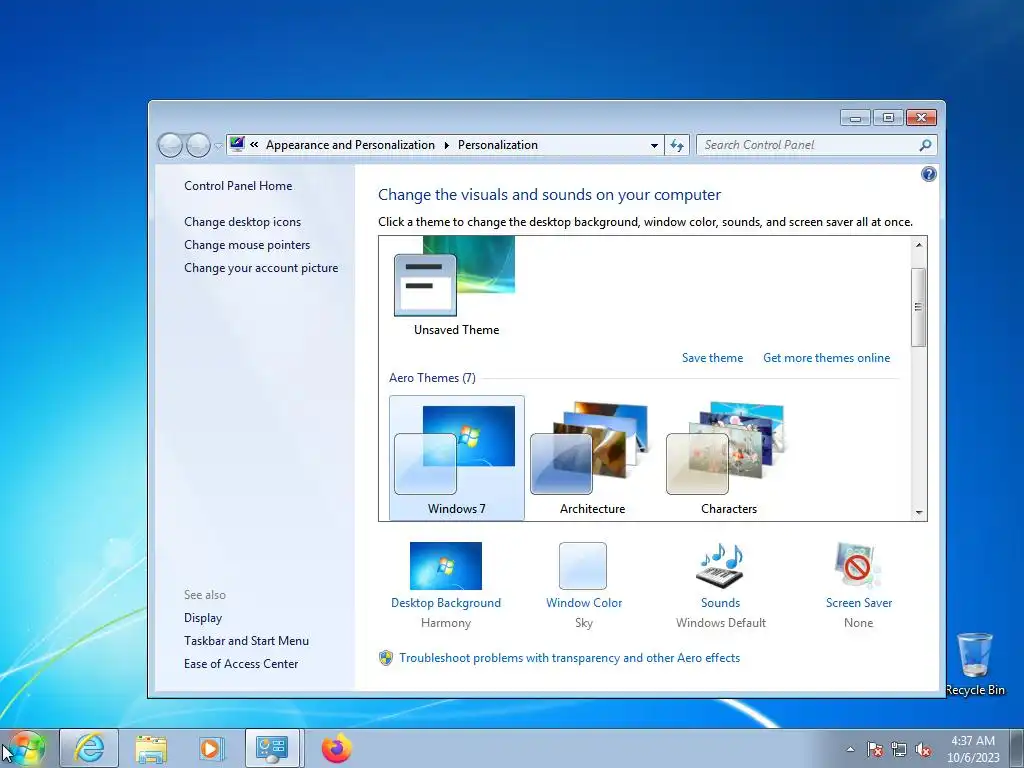Screen dimensions: 1024x768
Task: Click the Control Panel taskbar button
Action: (273, 748)
